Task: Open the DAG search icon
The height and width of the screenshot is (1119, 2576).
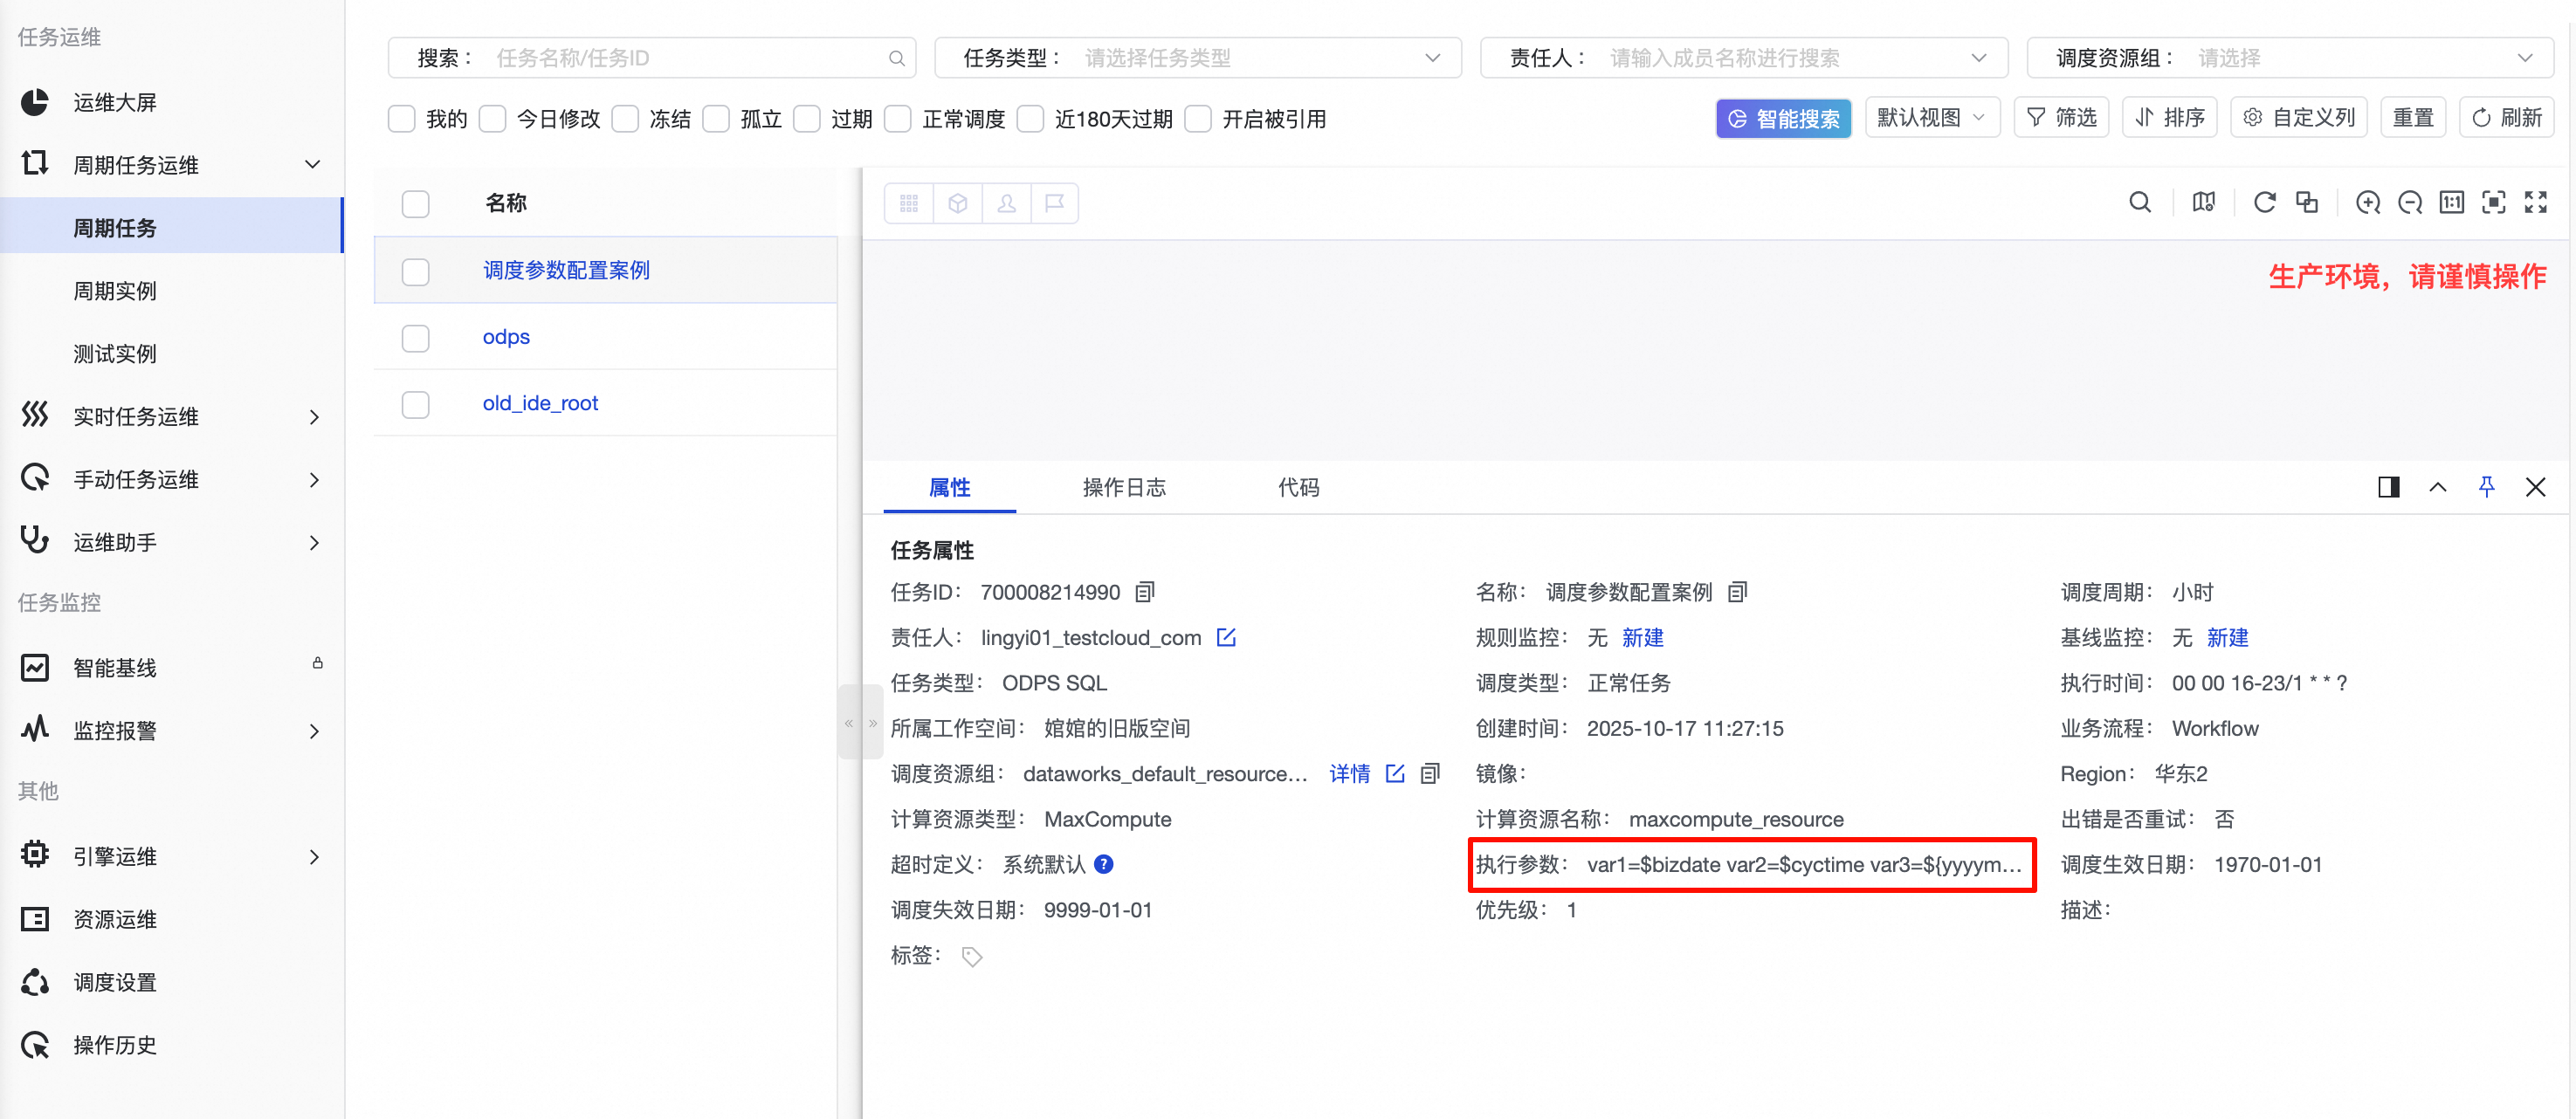Action: tap(2140, 202)
